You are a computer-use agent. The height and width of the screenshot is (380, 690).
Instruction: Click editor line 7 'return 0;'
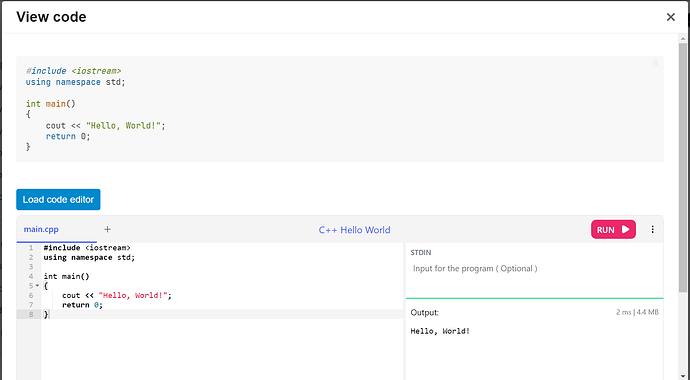tap(82, 305)
